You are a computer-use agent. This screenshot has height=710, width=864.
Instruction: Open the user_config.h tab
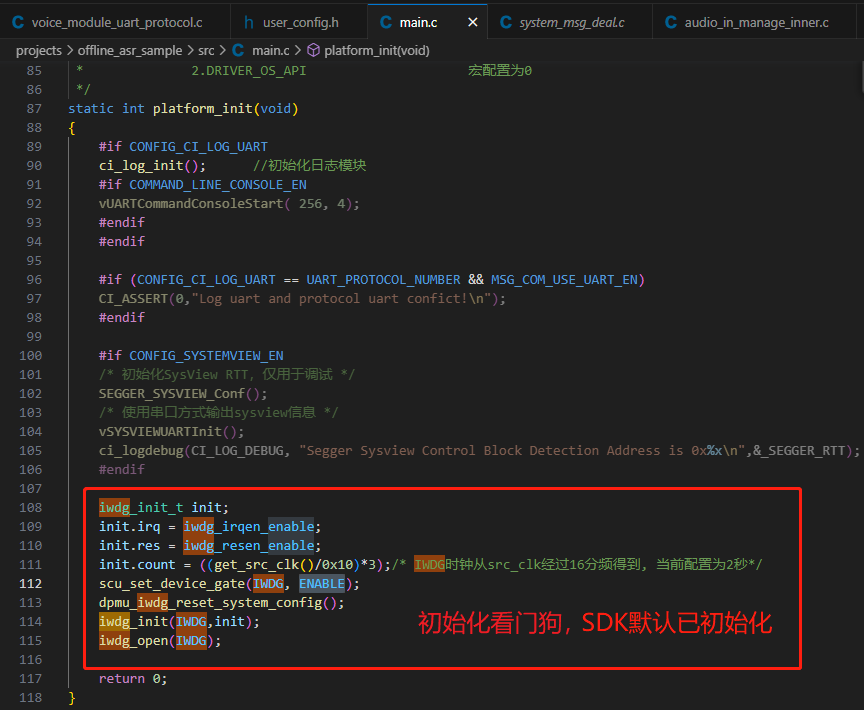(x=300, y=22)
